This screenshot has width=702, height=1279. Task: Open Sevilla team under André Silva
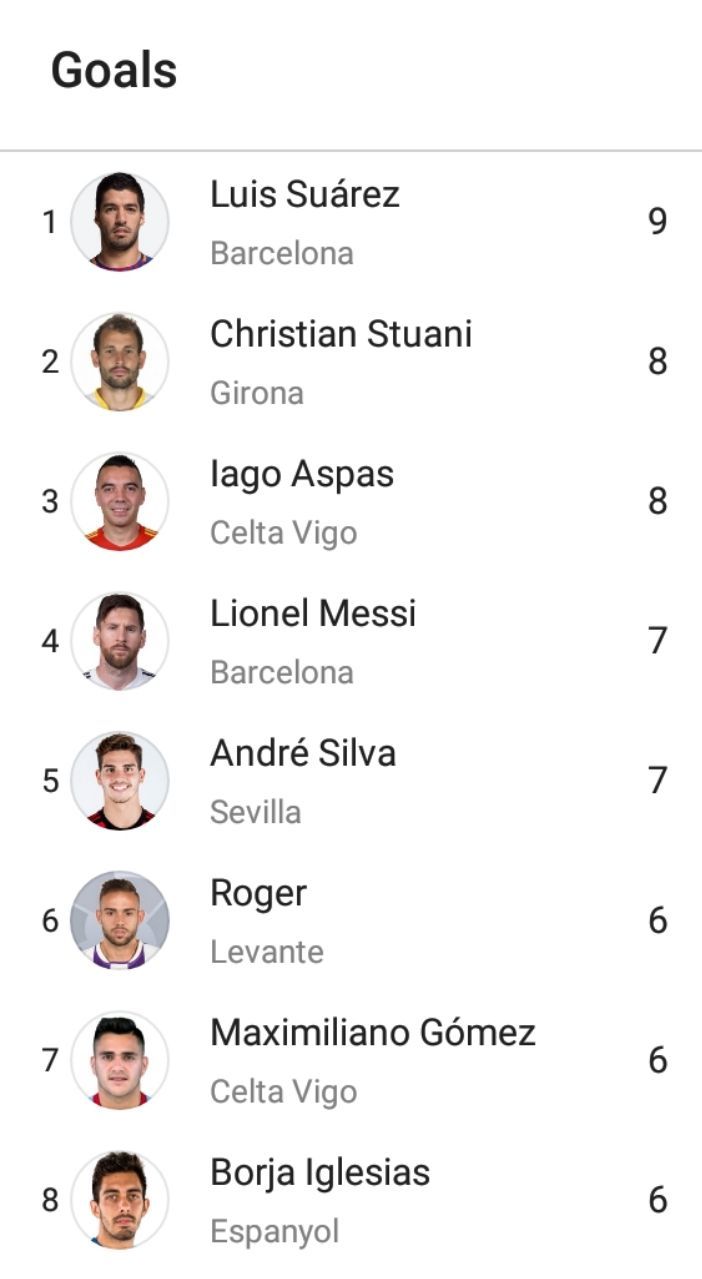(256, 812)
